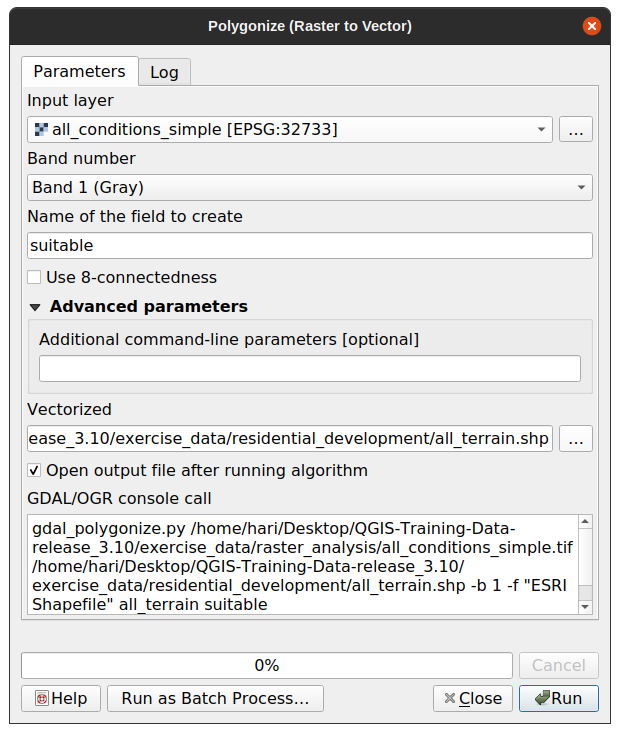Open the Input layer dropdown
620x733 pixels.
[x=290, y=129]
